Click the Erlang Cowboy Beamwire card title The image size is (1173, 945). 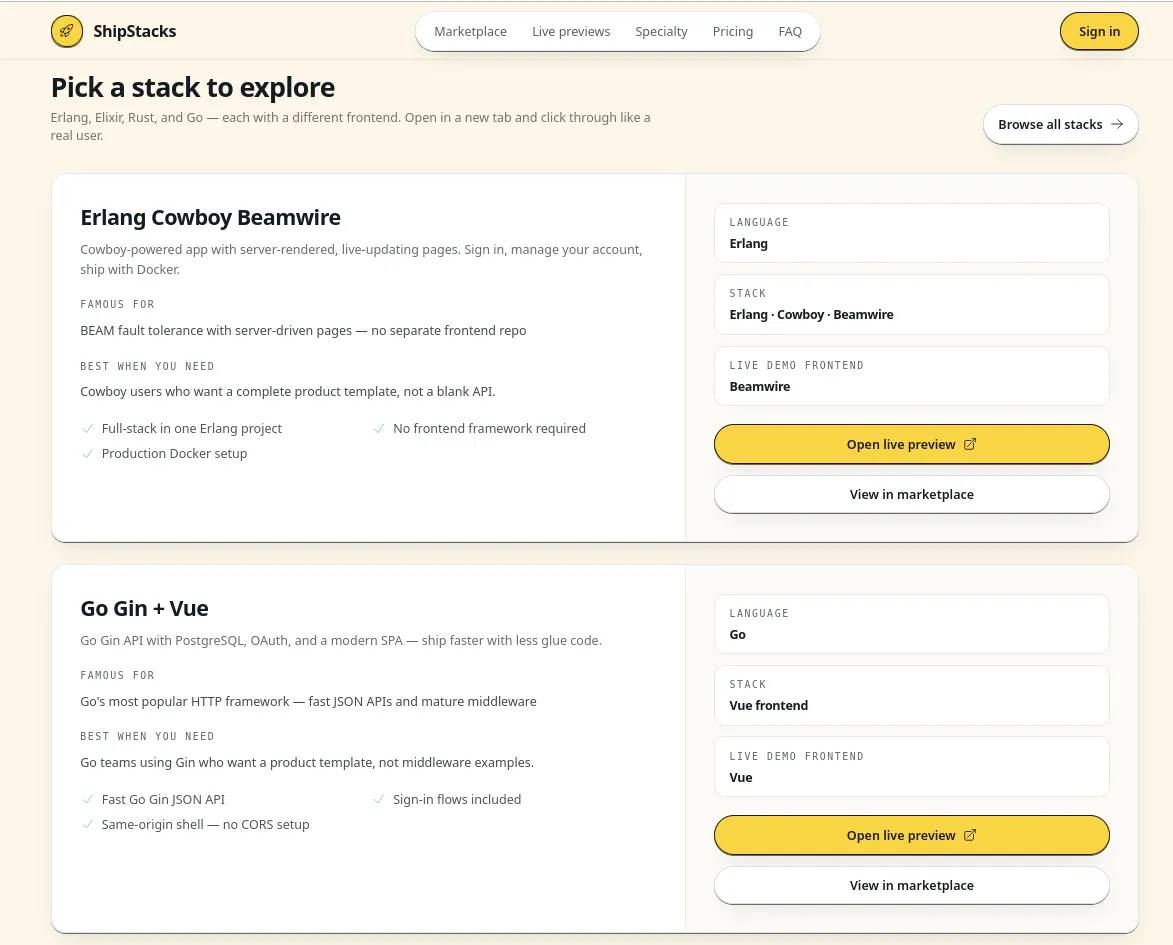tap(210, 218)
